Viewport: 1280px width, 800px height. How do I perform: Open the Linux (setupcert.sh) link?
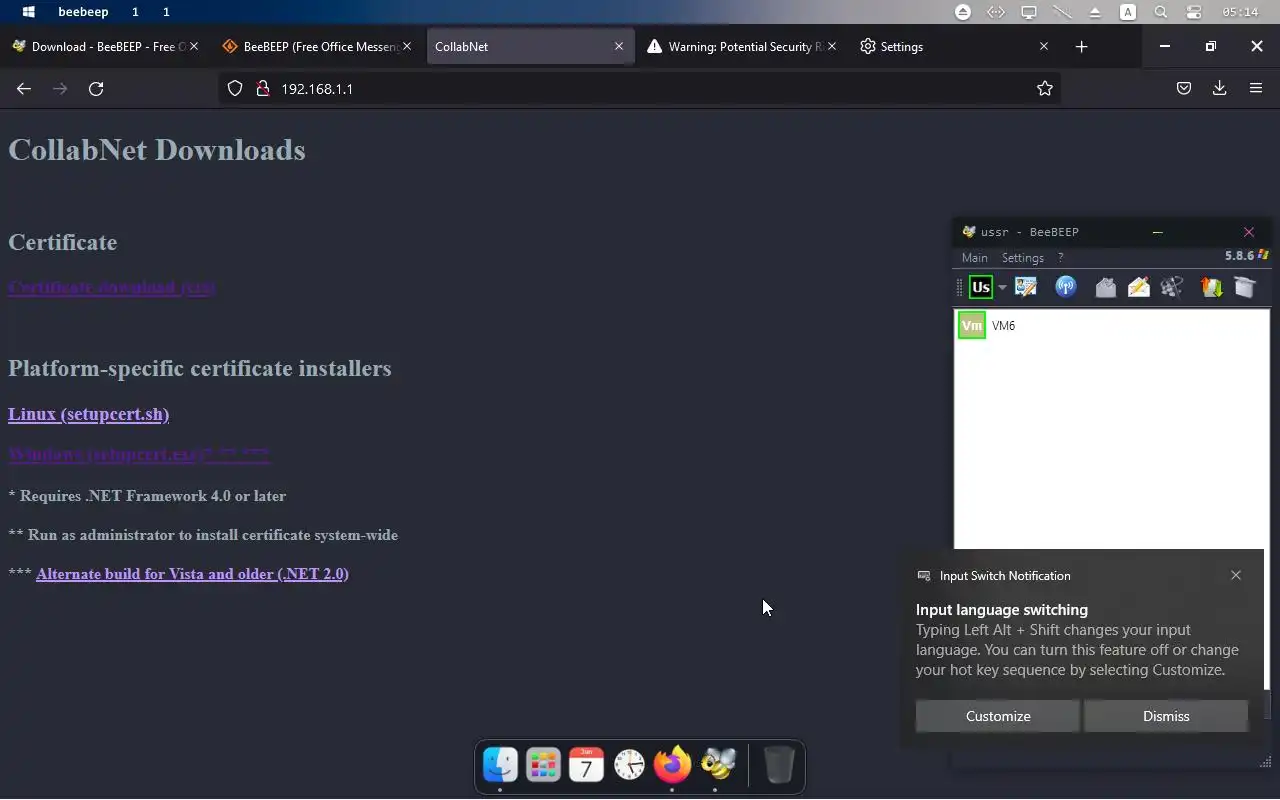88,414
